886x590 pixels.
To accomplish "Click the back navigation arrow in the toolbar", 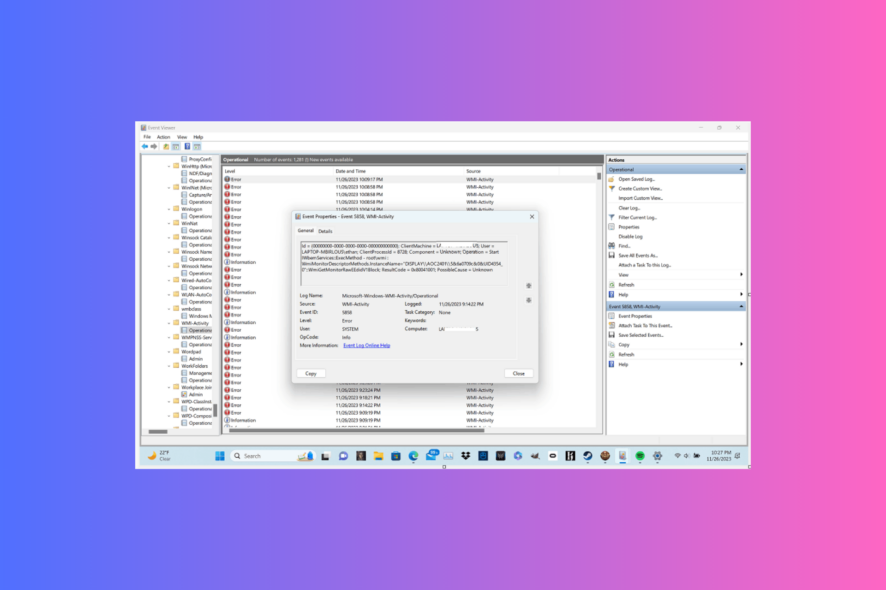I will 143,145.
